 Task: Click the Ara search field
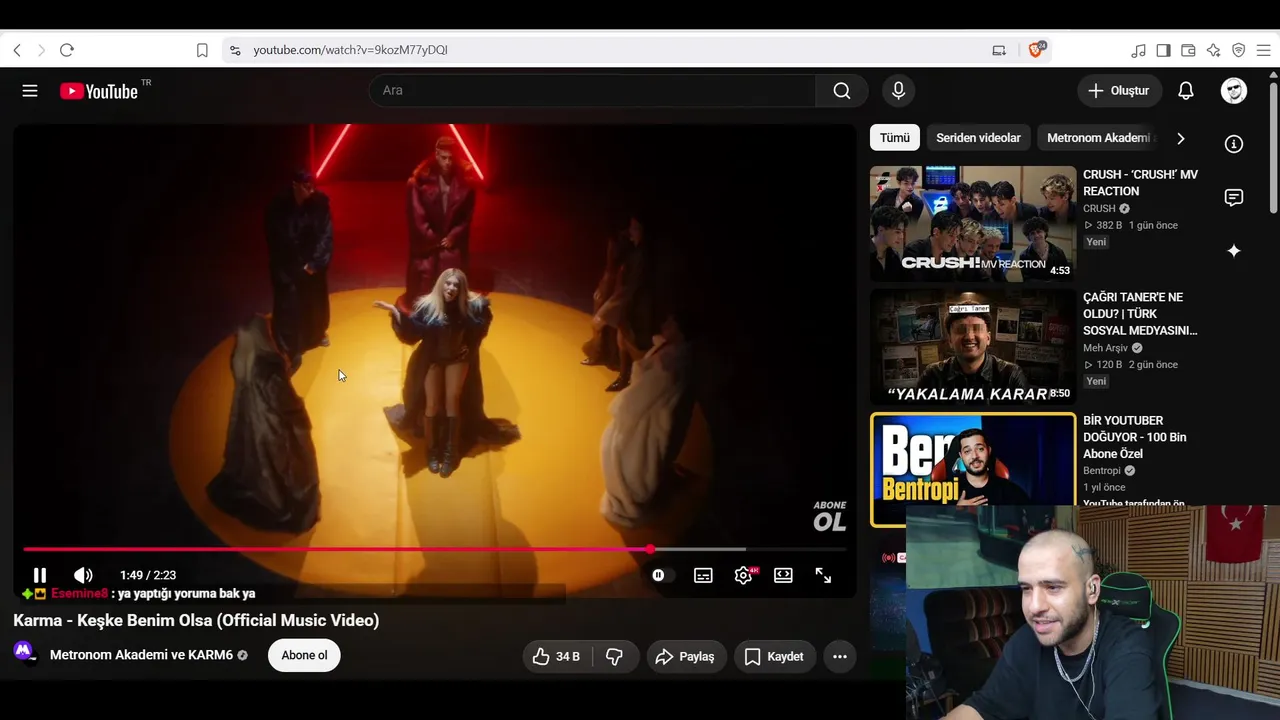pos(593,91)
